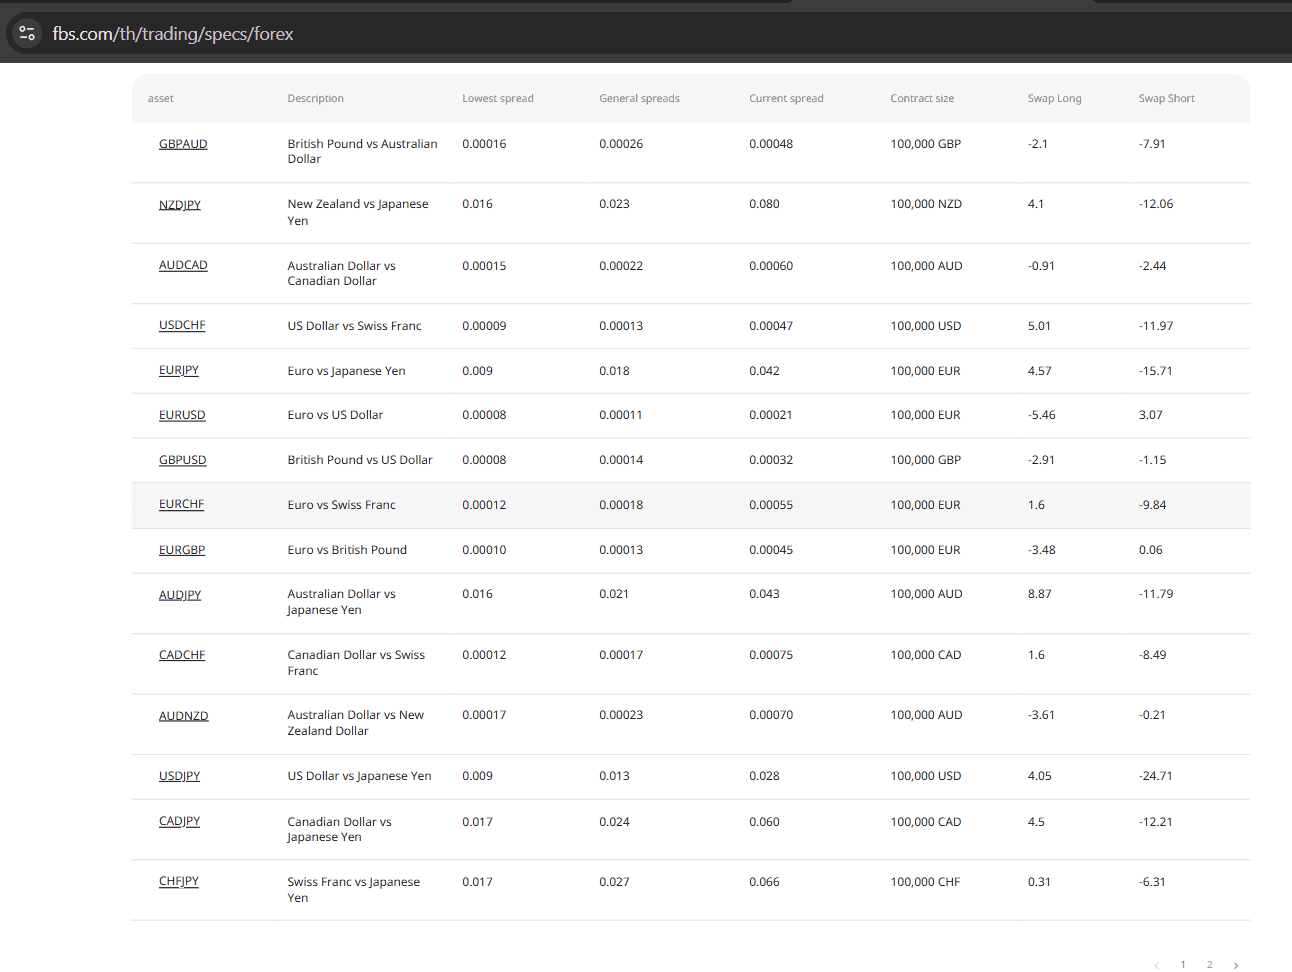Image resolution: width=1292 pixels, height=972 pixels.
Task: Open the EURGBP asset link
Action: tap(182, 550)
